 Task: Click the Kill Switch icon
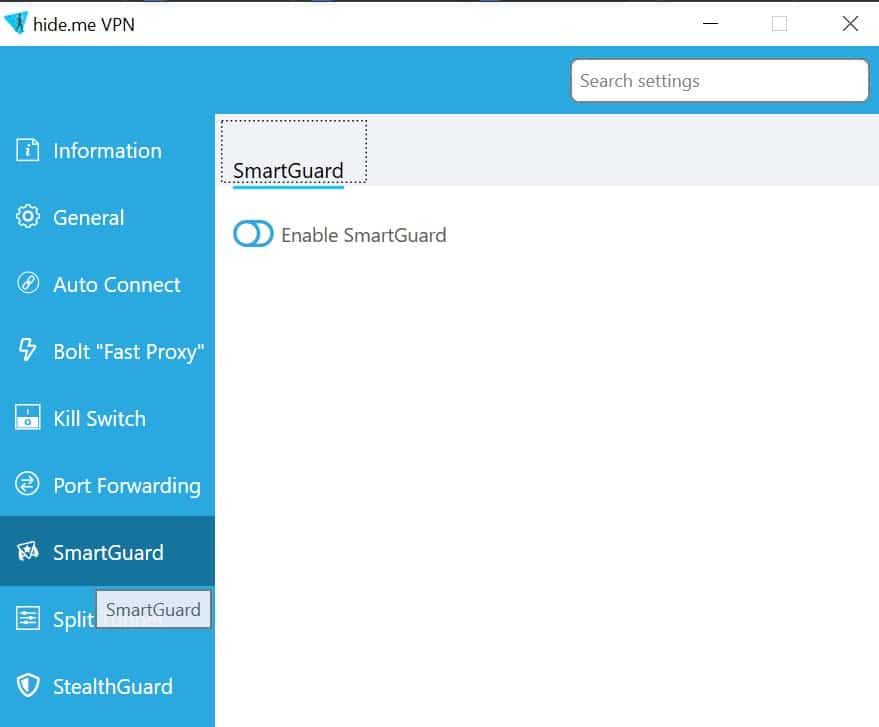(27, 417)
